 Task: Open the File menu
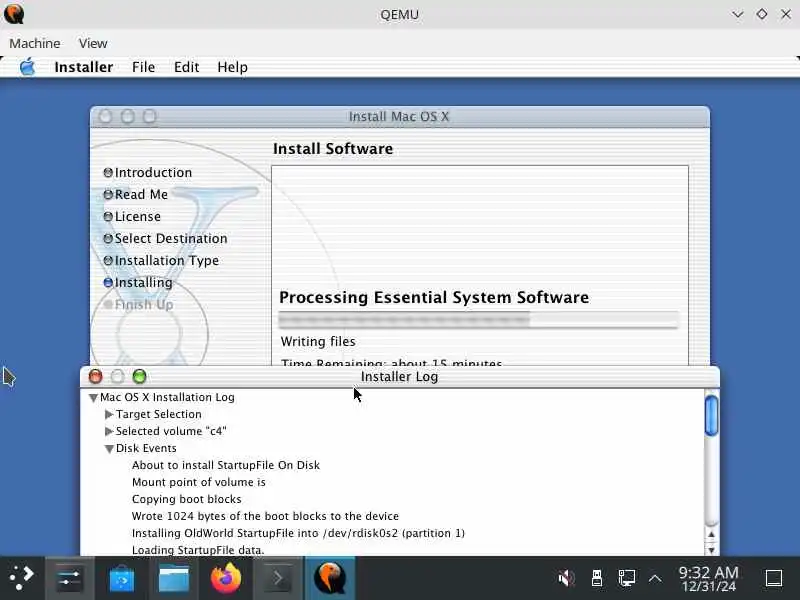pyautogui.click(x=143, y=67)
